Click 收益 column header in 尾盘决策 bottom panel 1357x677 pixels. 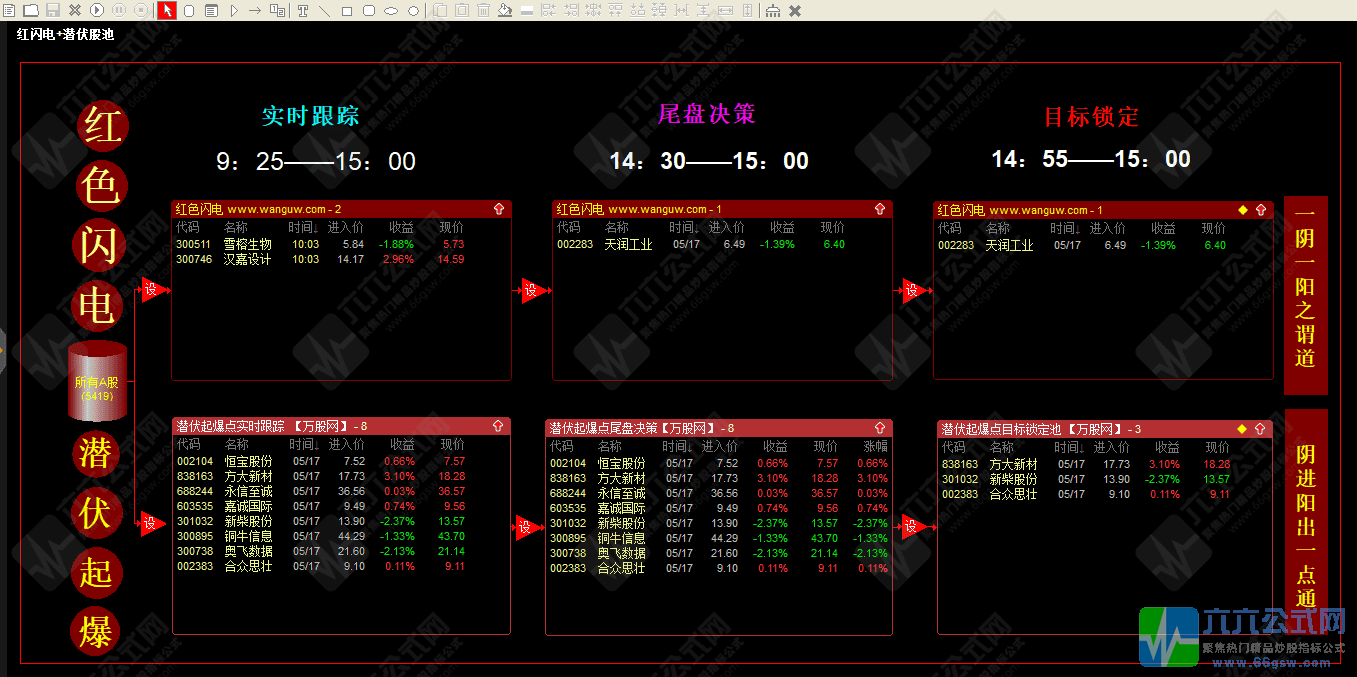775,446
